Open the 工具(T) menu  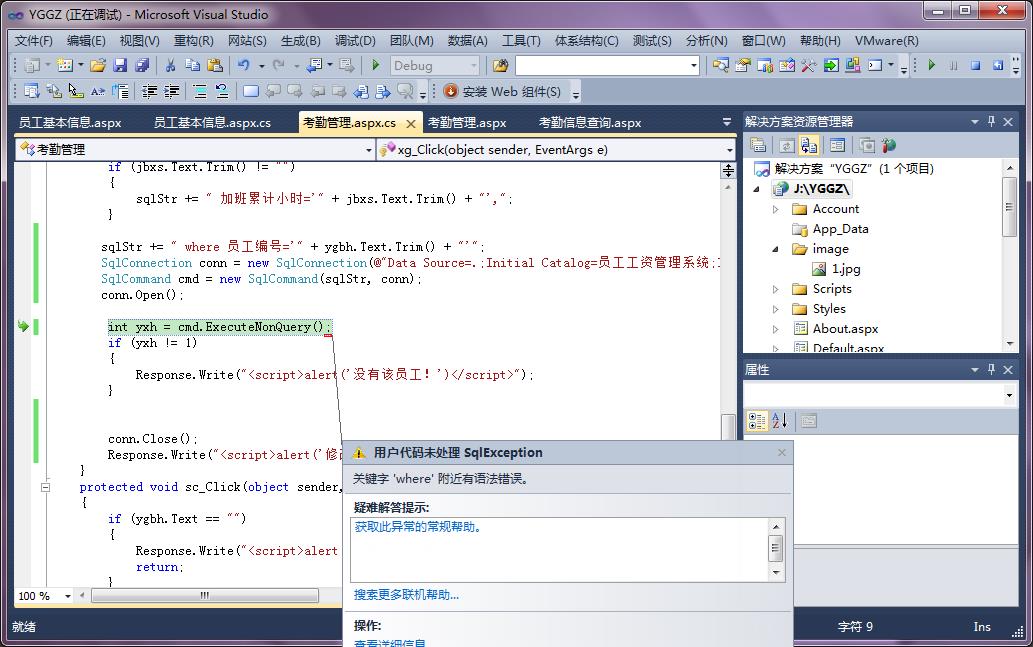pyautogui.click(x=521, y=41)
